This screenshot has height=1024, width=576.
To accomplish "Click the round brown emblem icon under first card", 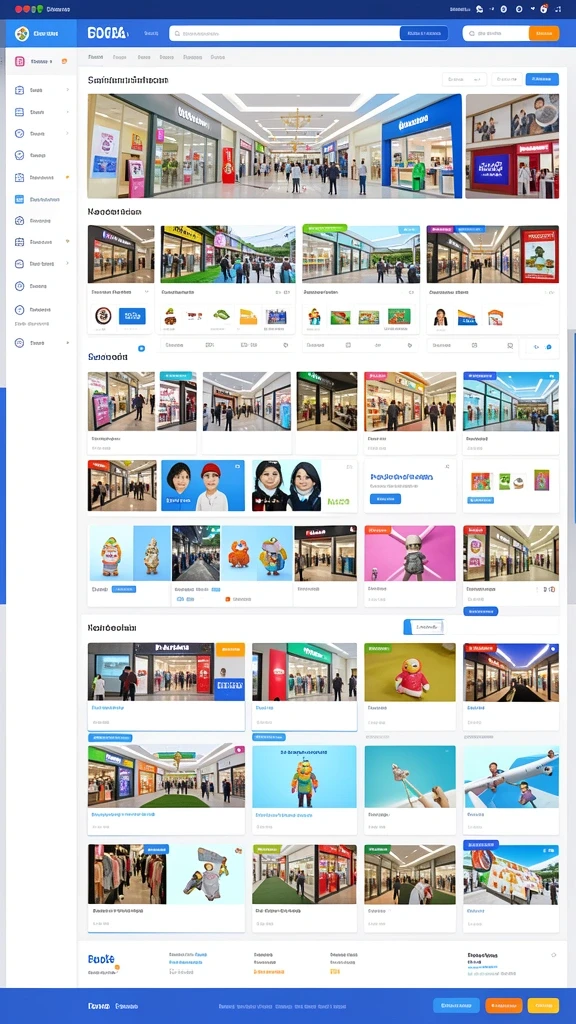I will pos(104,316).
